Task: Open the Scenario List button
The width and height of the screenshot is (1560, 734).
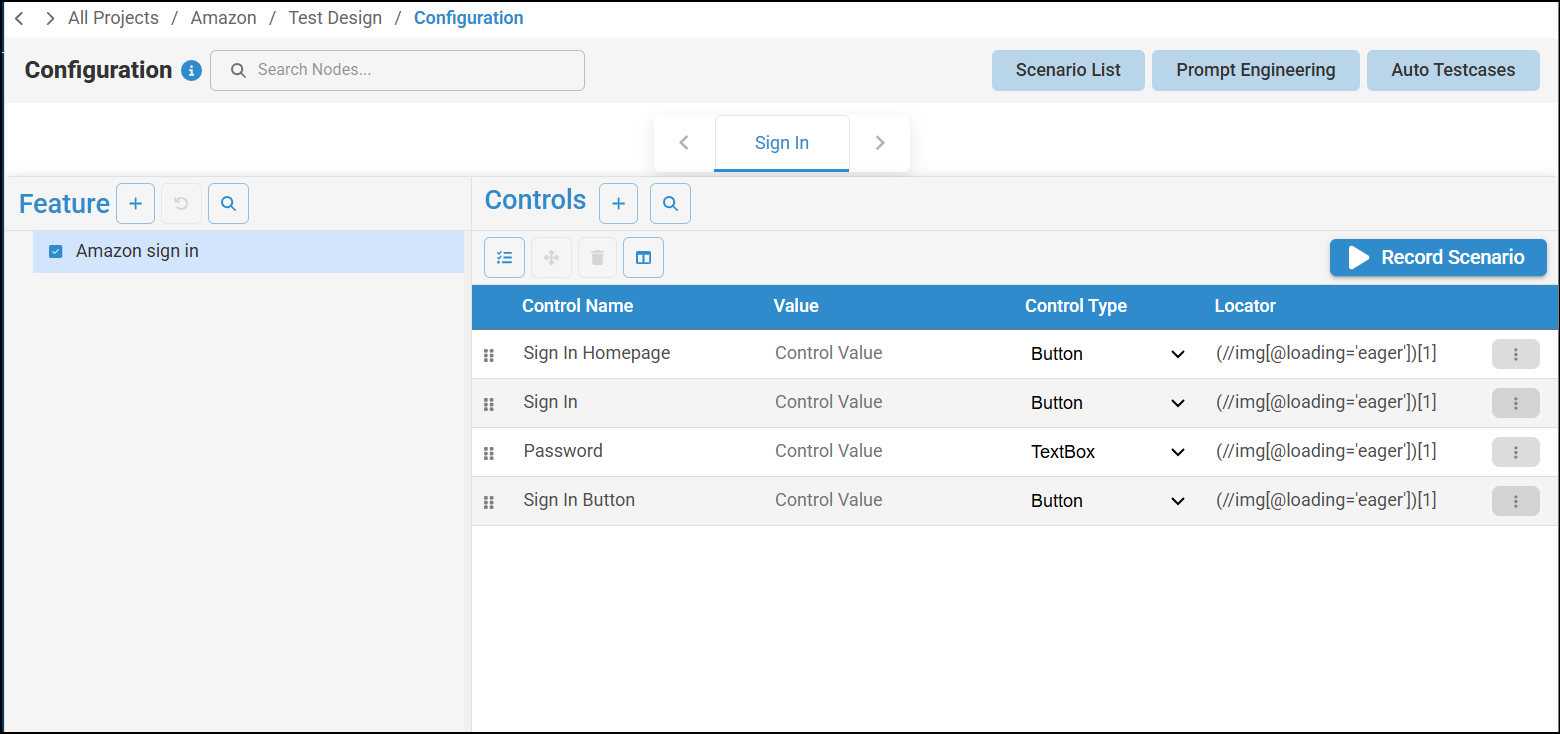Action: tap(1068, 71)
